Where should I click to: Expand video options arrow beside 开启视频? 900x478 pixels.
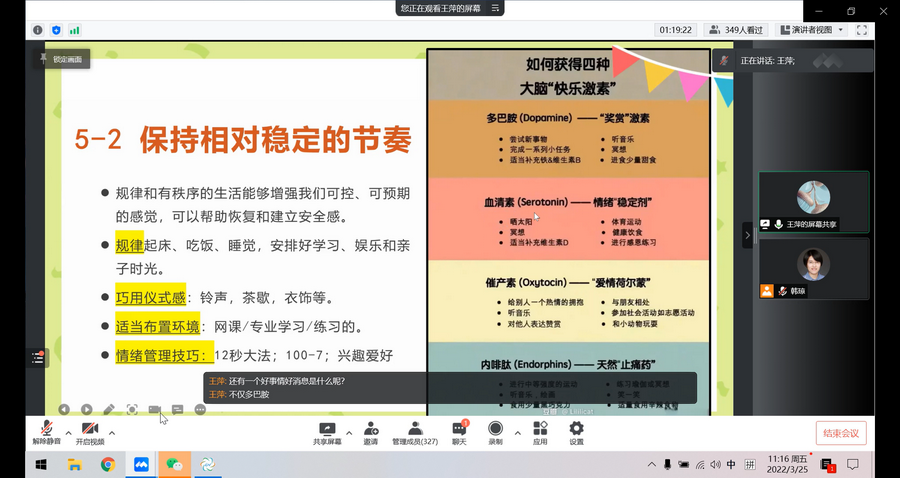[x=112, y=433]
